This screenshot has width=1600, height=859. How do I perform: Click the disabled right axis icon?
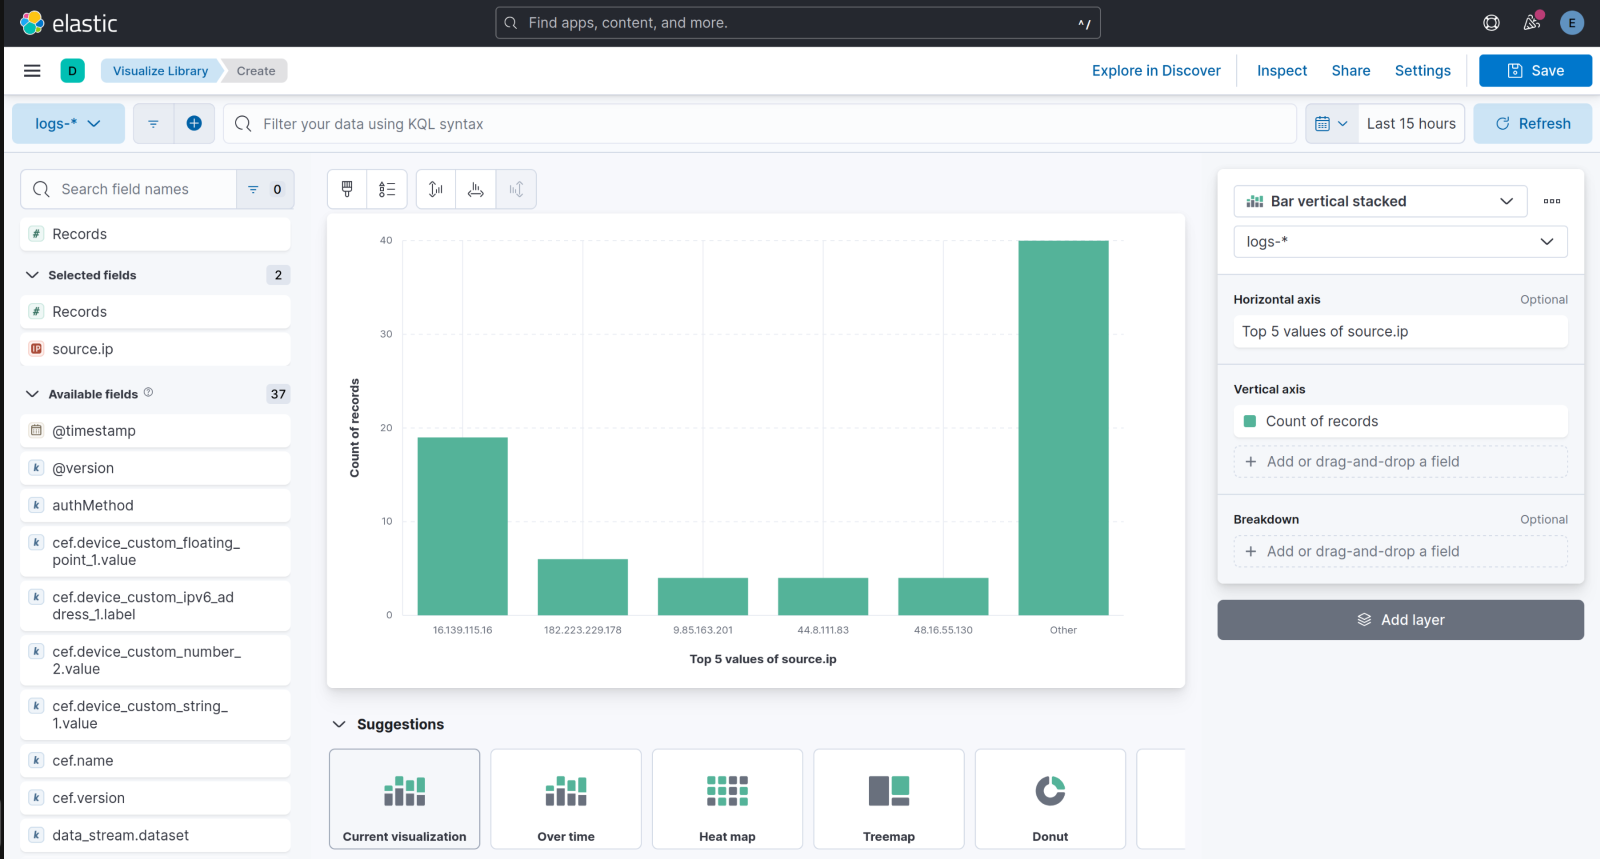(x=516, y=189)
